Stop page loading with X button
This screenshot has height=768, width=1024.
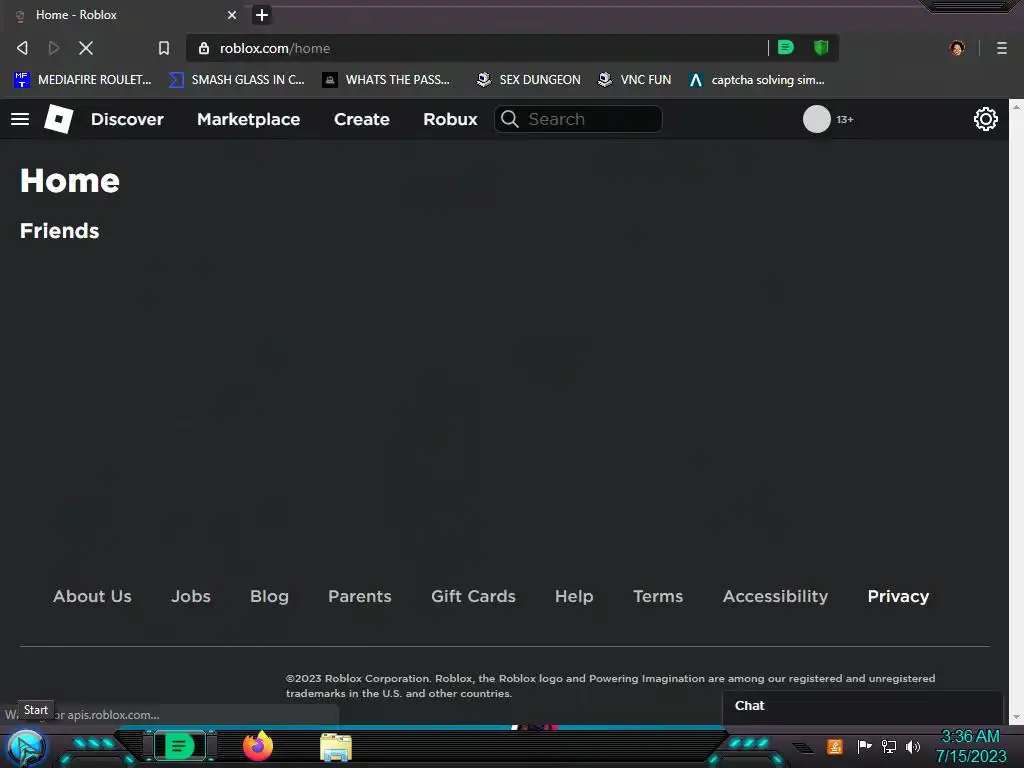pos(86,48)
